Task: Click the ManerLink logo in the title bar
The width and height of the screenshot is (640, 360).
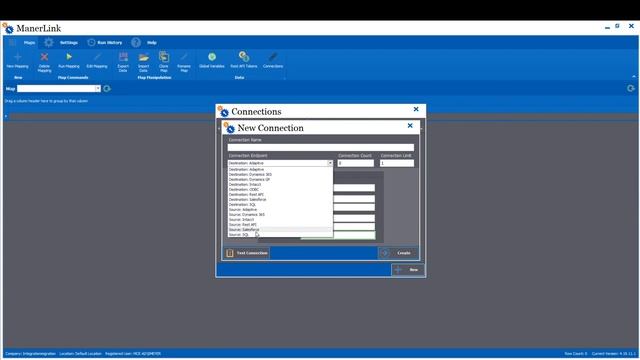Action: (x=8, y=28)
